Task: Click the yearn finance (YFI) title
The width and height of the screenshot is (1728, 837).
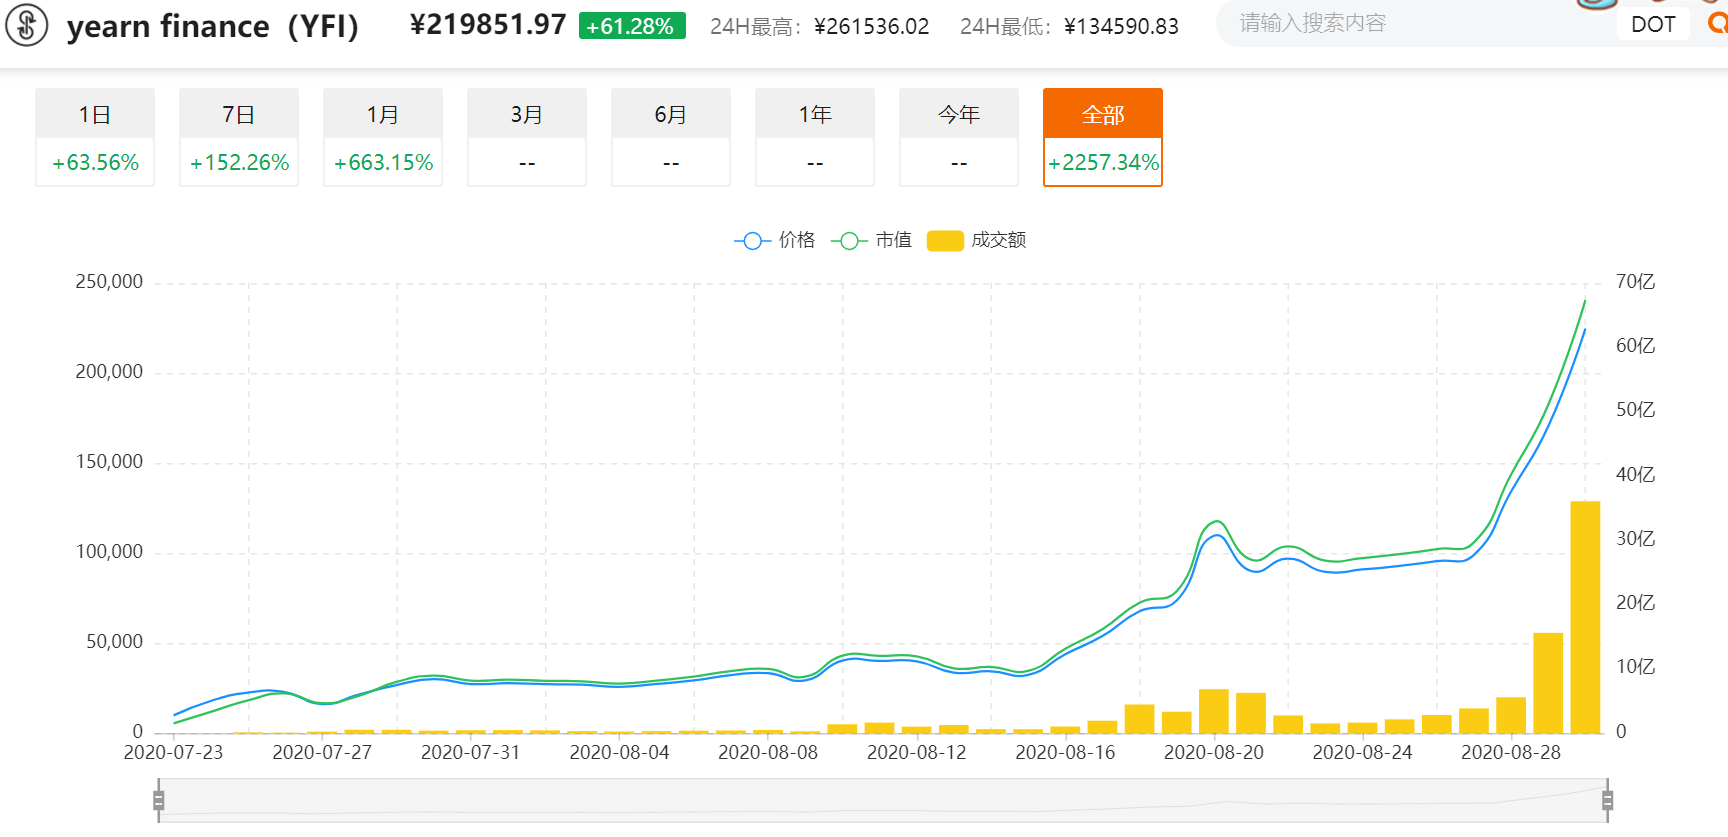Action: [213, 26]
